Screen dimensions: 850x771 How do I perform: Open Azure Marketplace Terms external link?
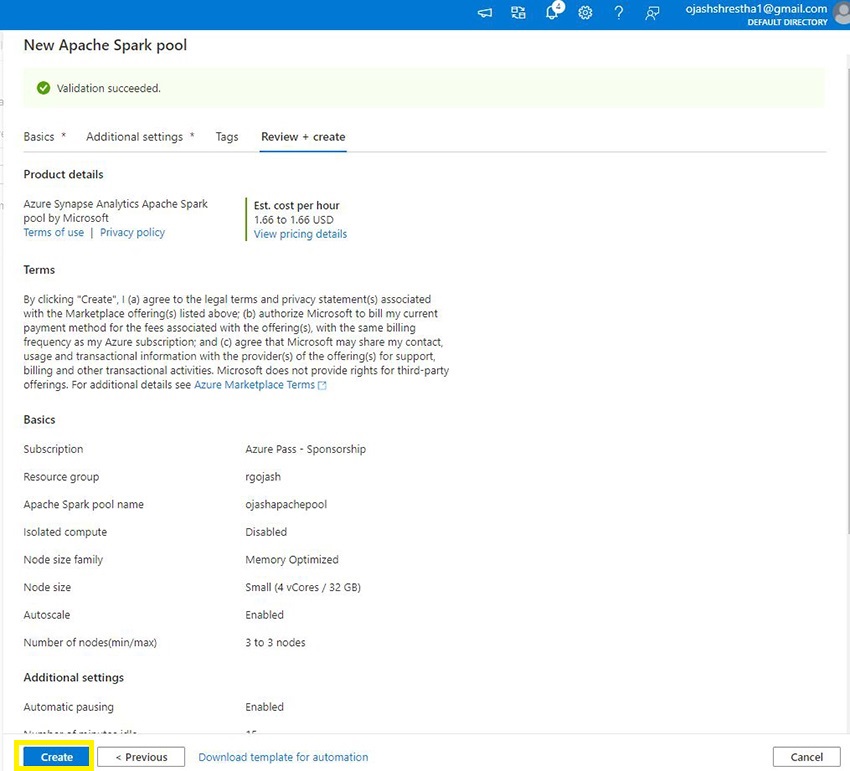[x=256, y=384]
